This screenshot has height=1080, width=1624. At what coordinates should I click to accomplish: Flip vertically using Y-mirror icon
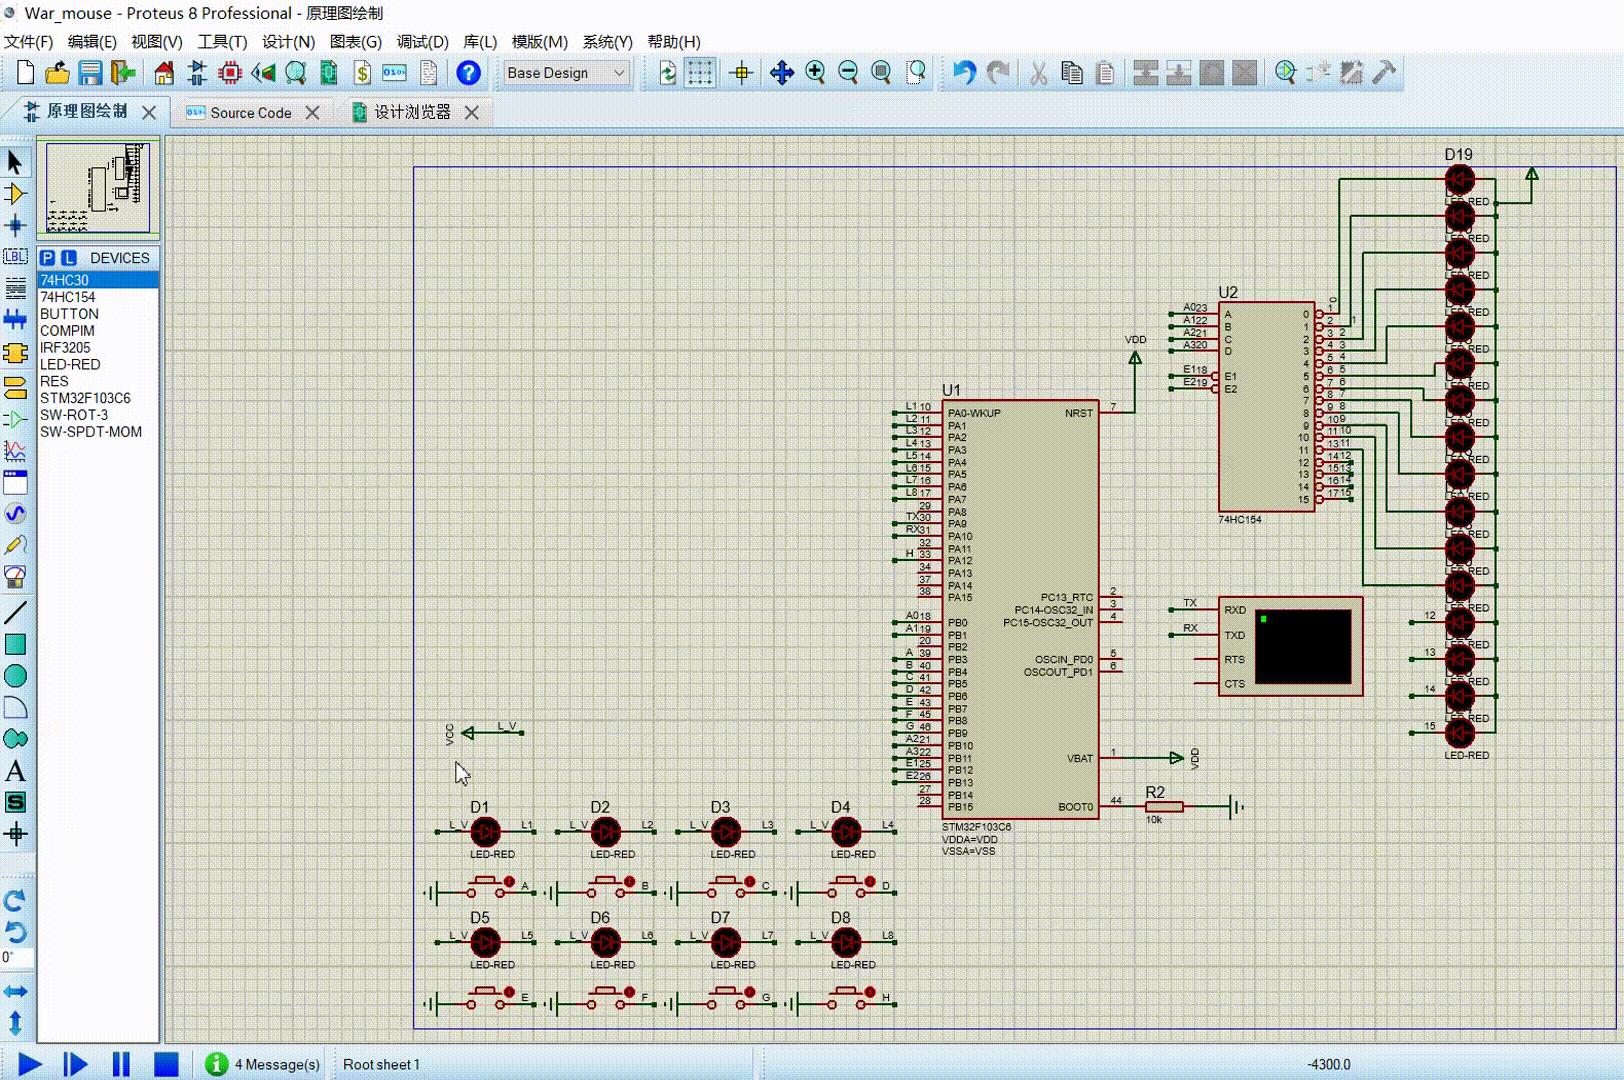(x=15, y=1023)
